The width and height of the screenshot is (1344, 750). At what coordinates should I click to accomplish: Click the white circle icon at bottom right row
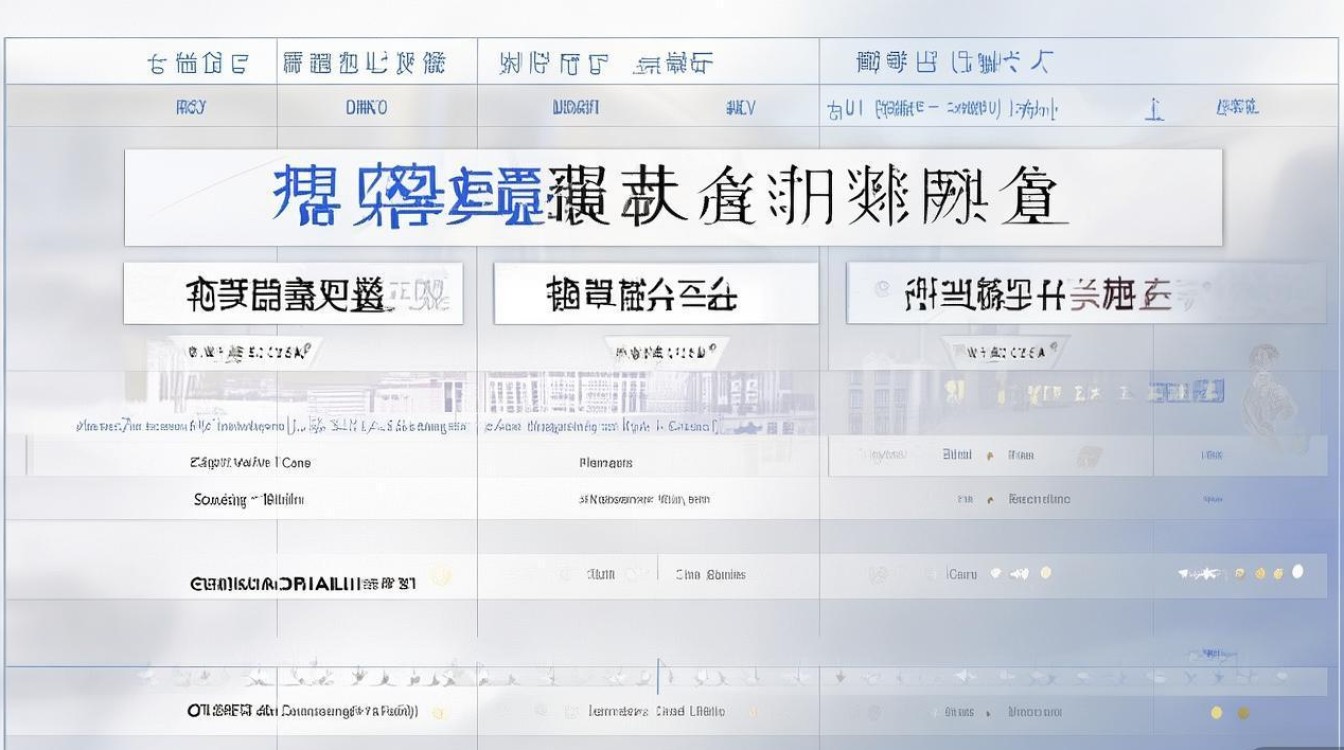[1297, 571]
